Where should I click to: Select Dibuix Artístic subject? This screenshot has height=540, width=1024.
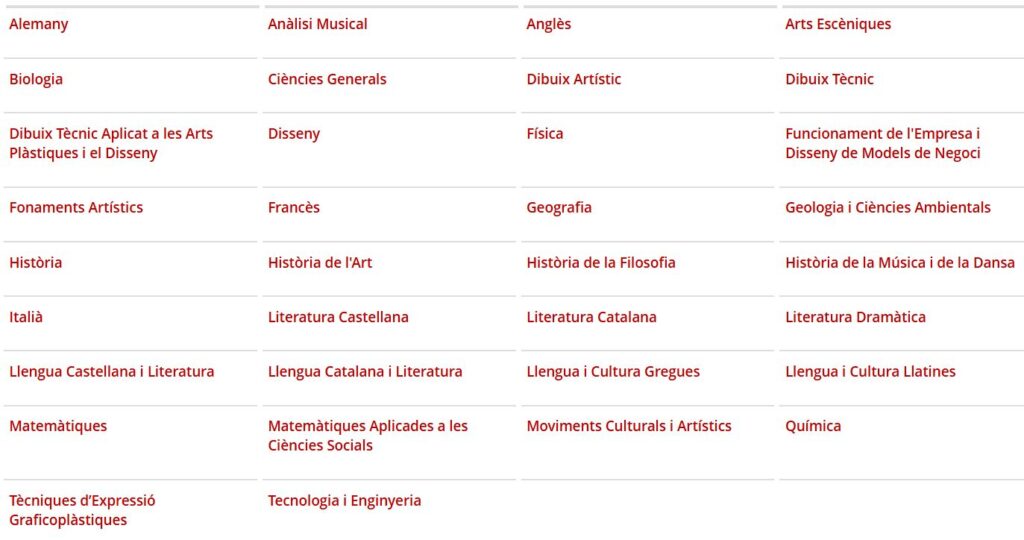click(x=574, y=79)
